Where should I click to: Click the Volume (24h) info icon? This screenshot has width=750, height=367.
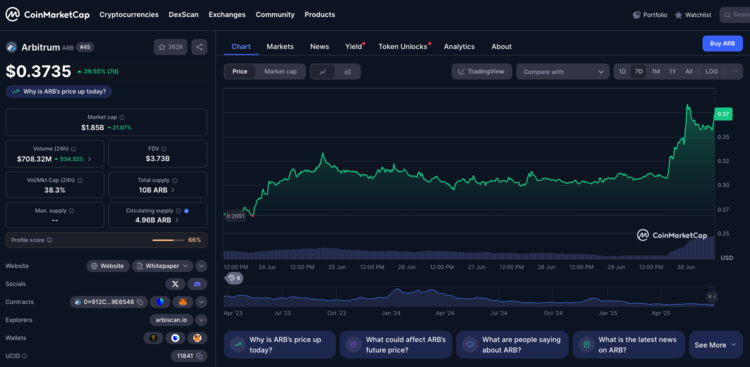73,149
